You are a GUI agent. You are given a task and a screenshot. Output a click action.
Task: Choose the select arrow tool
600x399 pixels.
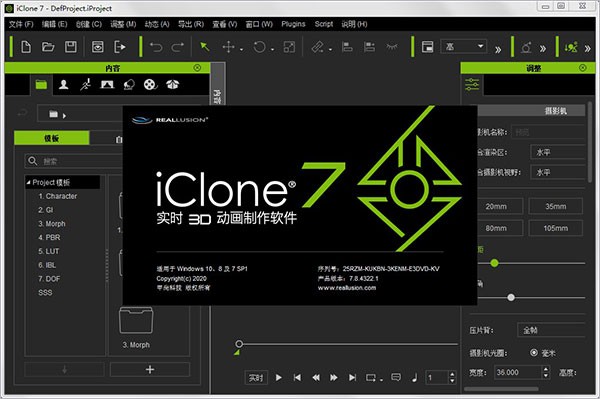pos(205,47)
